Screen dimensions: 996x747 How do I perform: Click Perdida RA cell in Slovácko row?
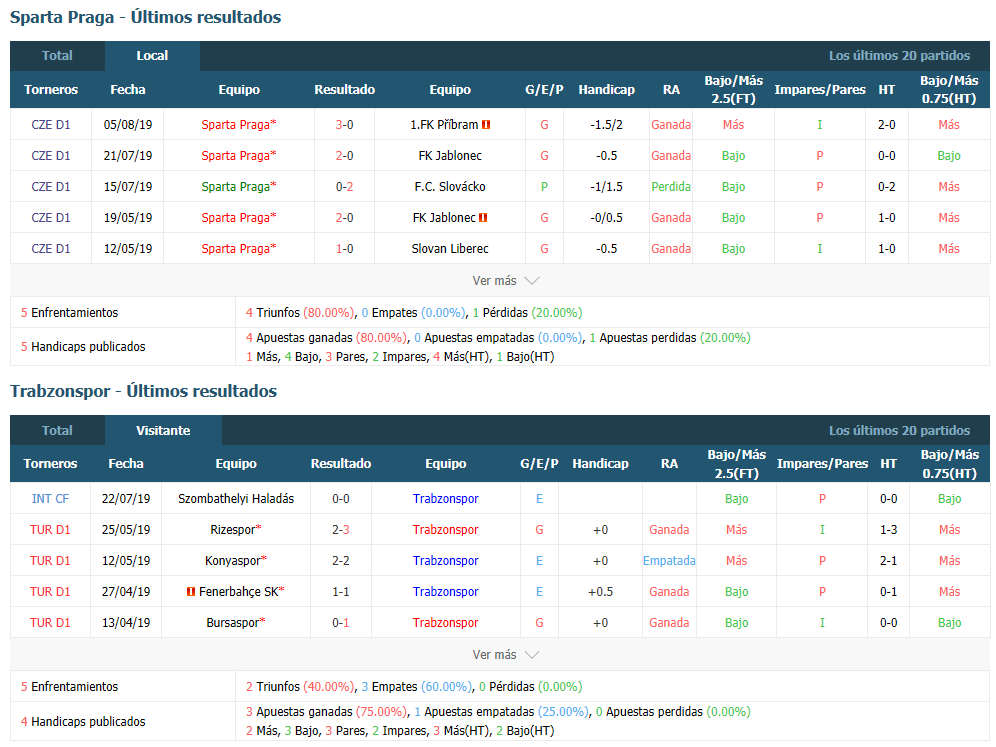pos(671,187)
